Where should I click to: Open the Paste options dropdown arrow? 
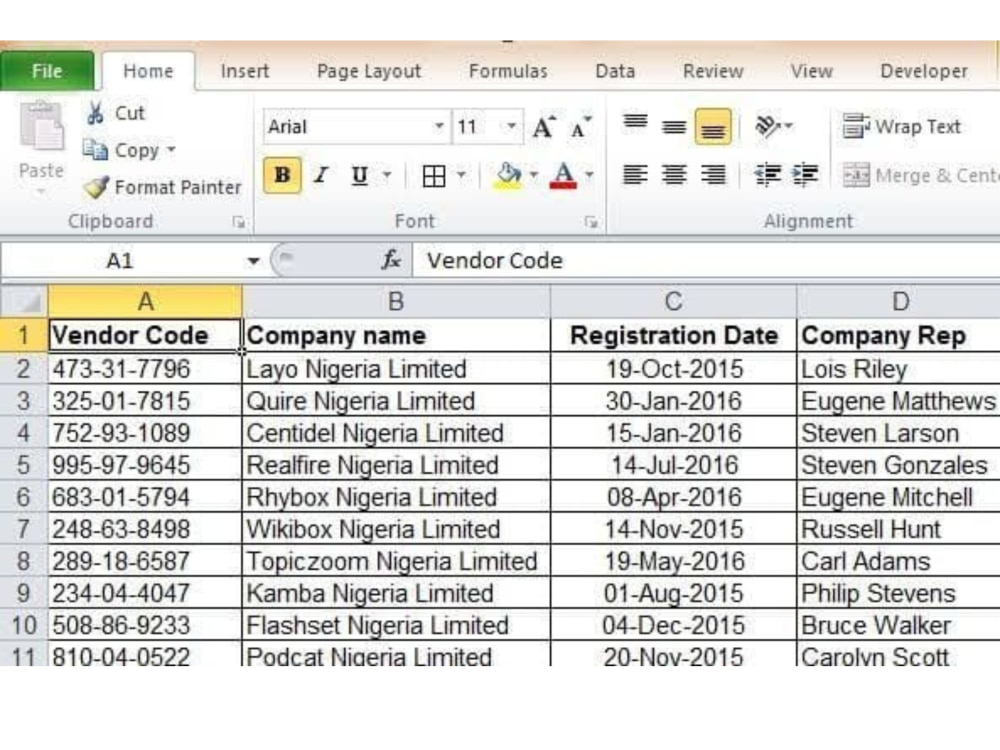[41, 192]
